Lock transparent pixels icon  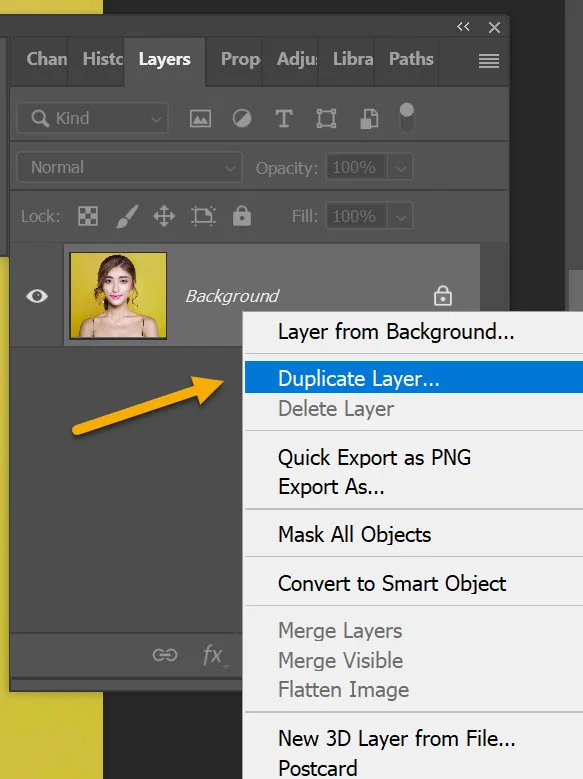(88, 216)
